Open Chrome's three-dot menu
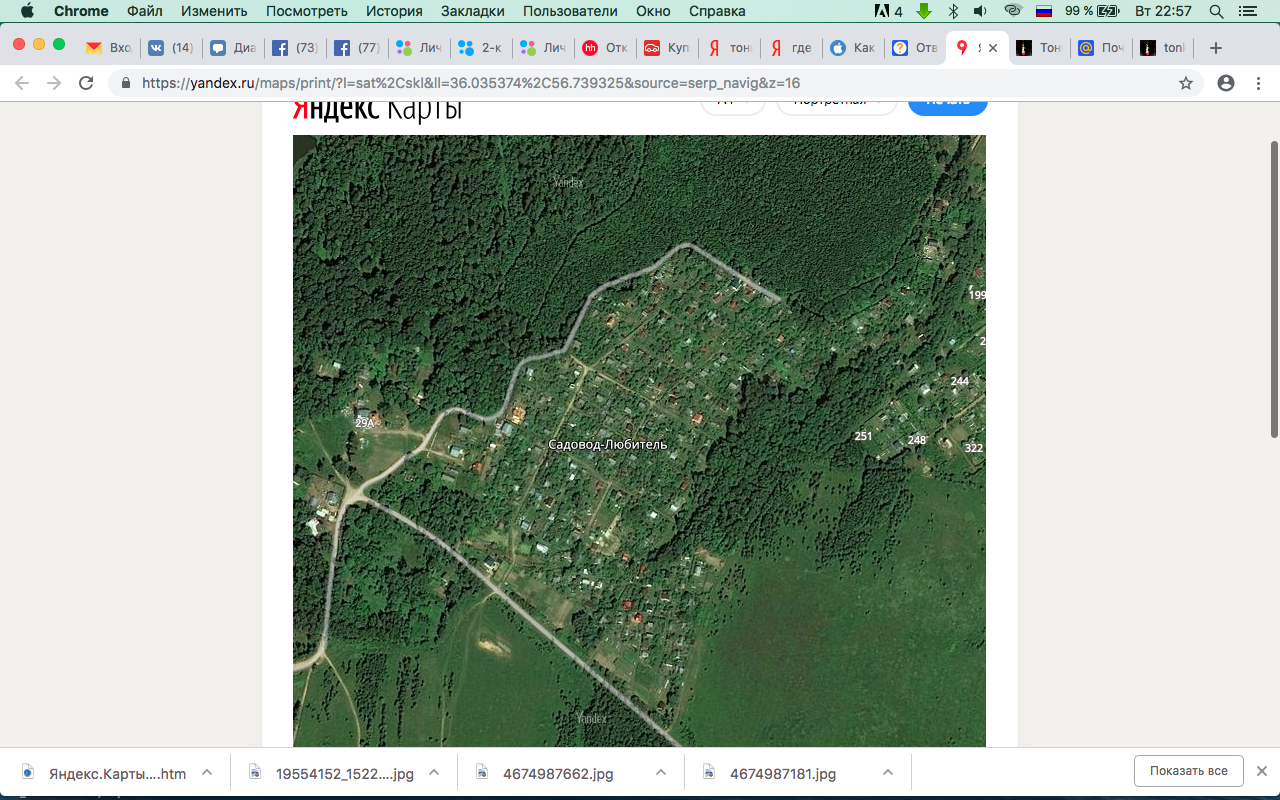The image size is (1280, 800). coord(1258,83)
